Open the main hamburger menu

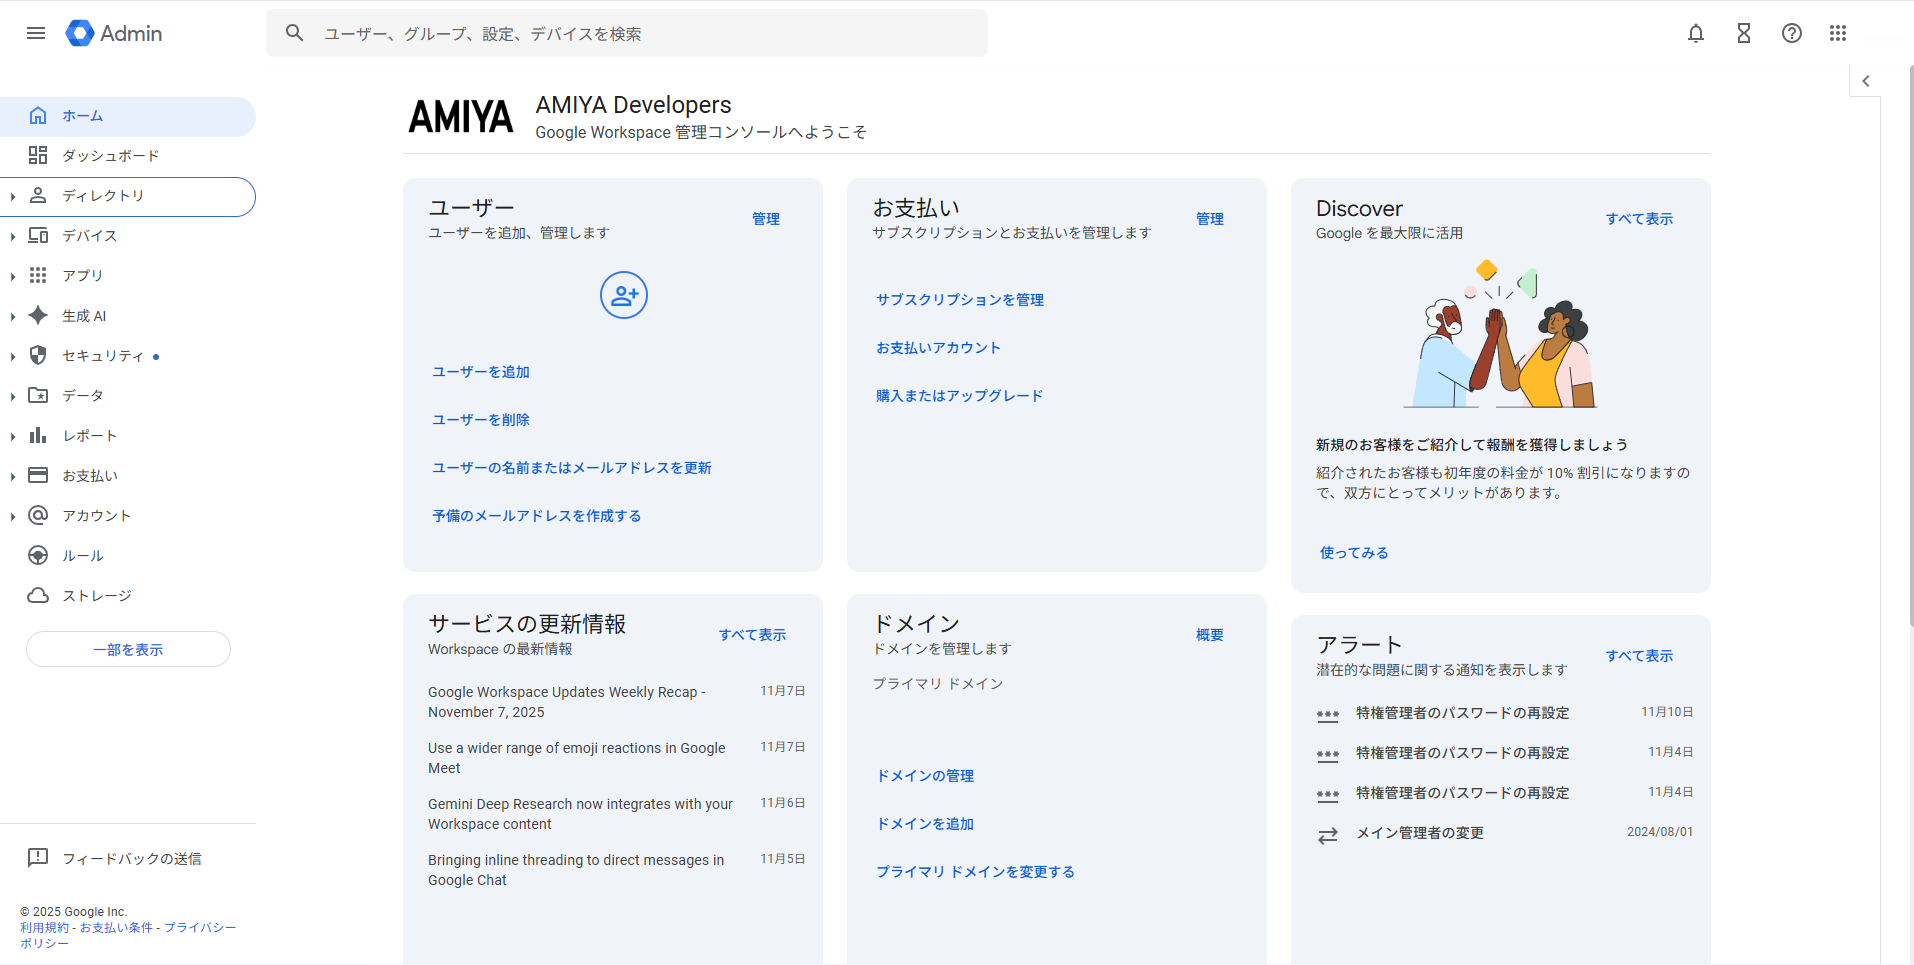coord(36,33)
